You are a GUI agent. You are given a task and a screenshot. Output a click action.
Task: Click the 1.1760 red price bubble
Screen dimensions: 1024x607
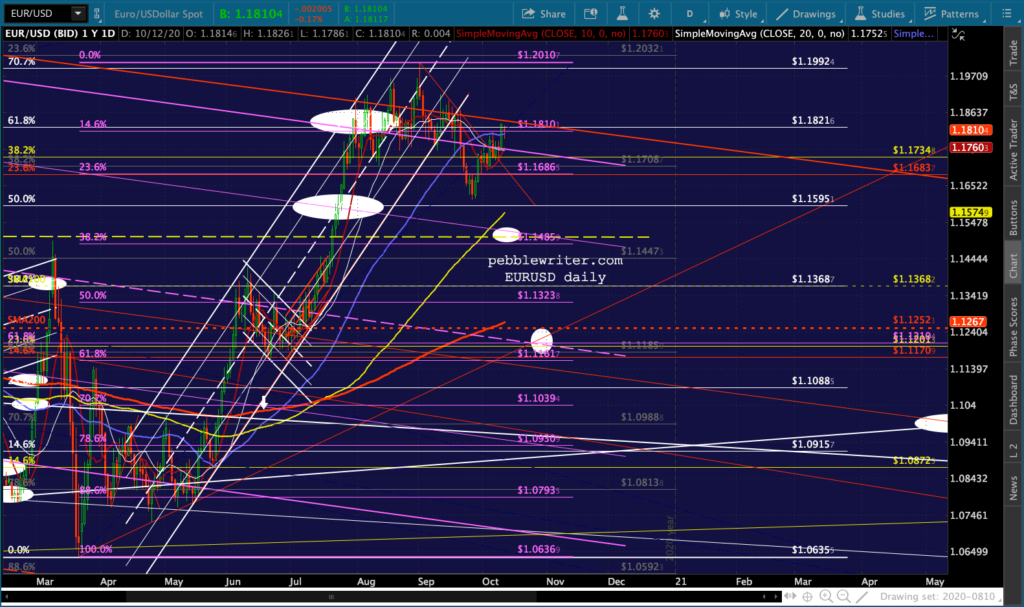click(x=970, y=148)
